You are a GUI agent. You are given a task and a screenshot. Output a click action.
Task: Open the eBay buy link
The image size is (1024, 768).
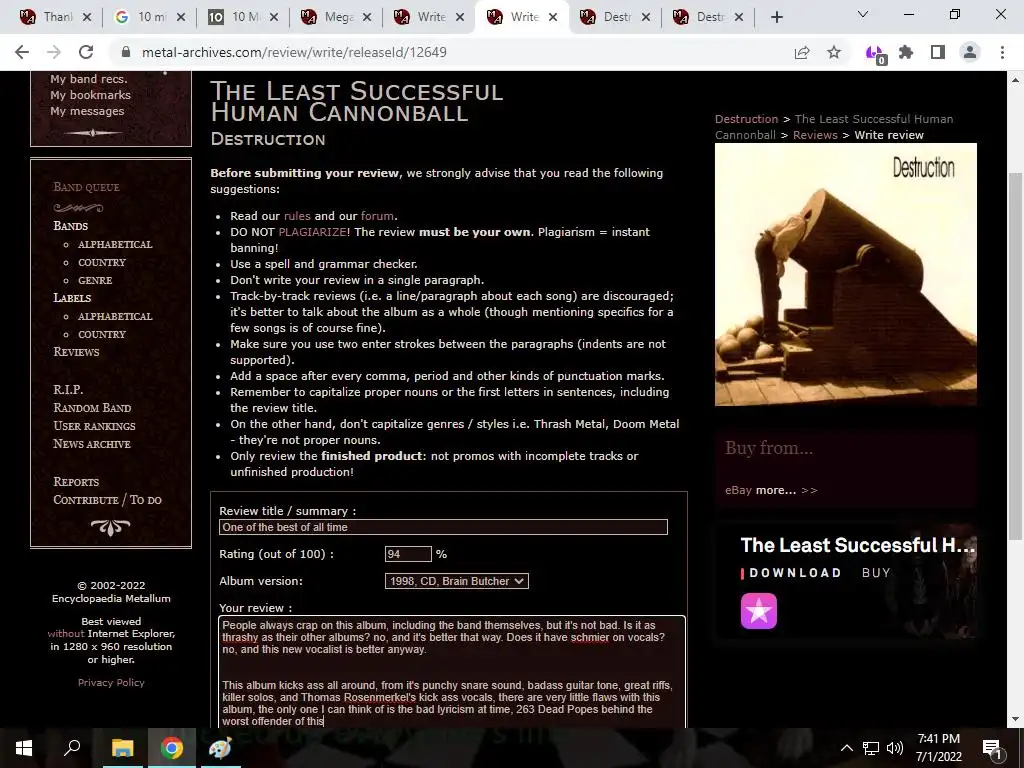[x=738, y=490]
